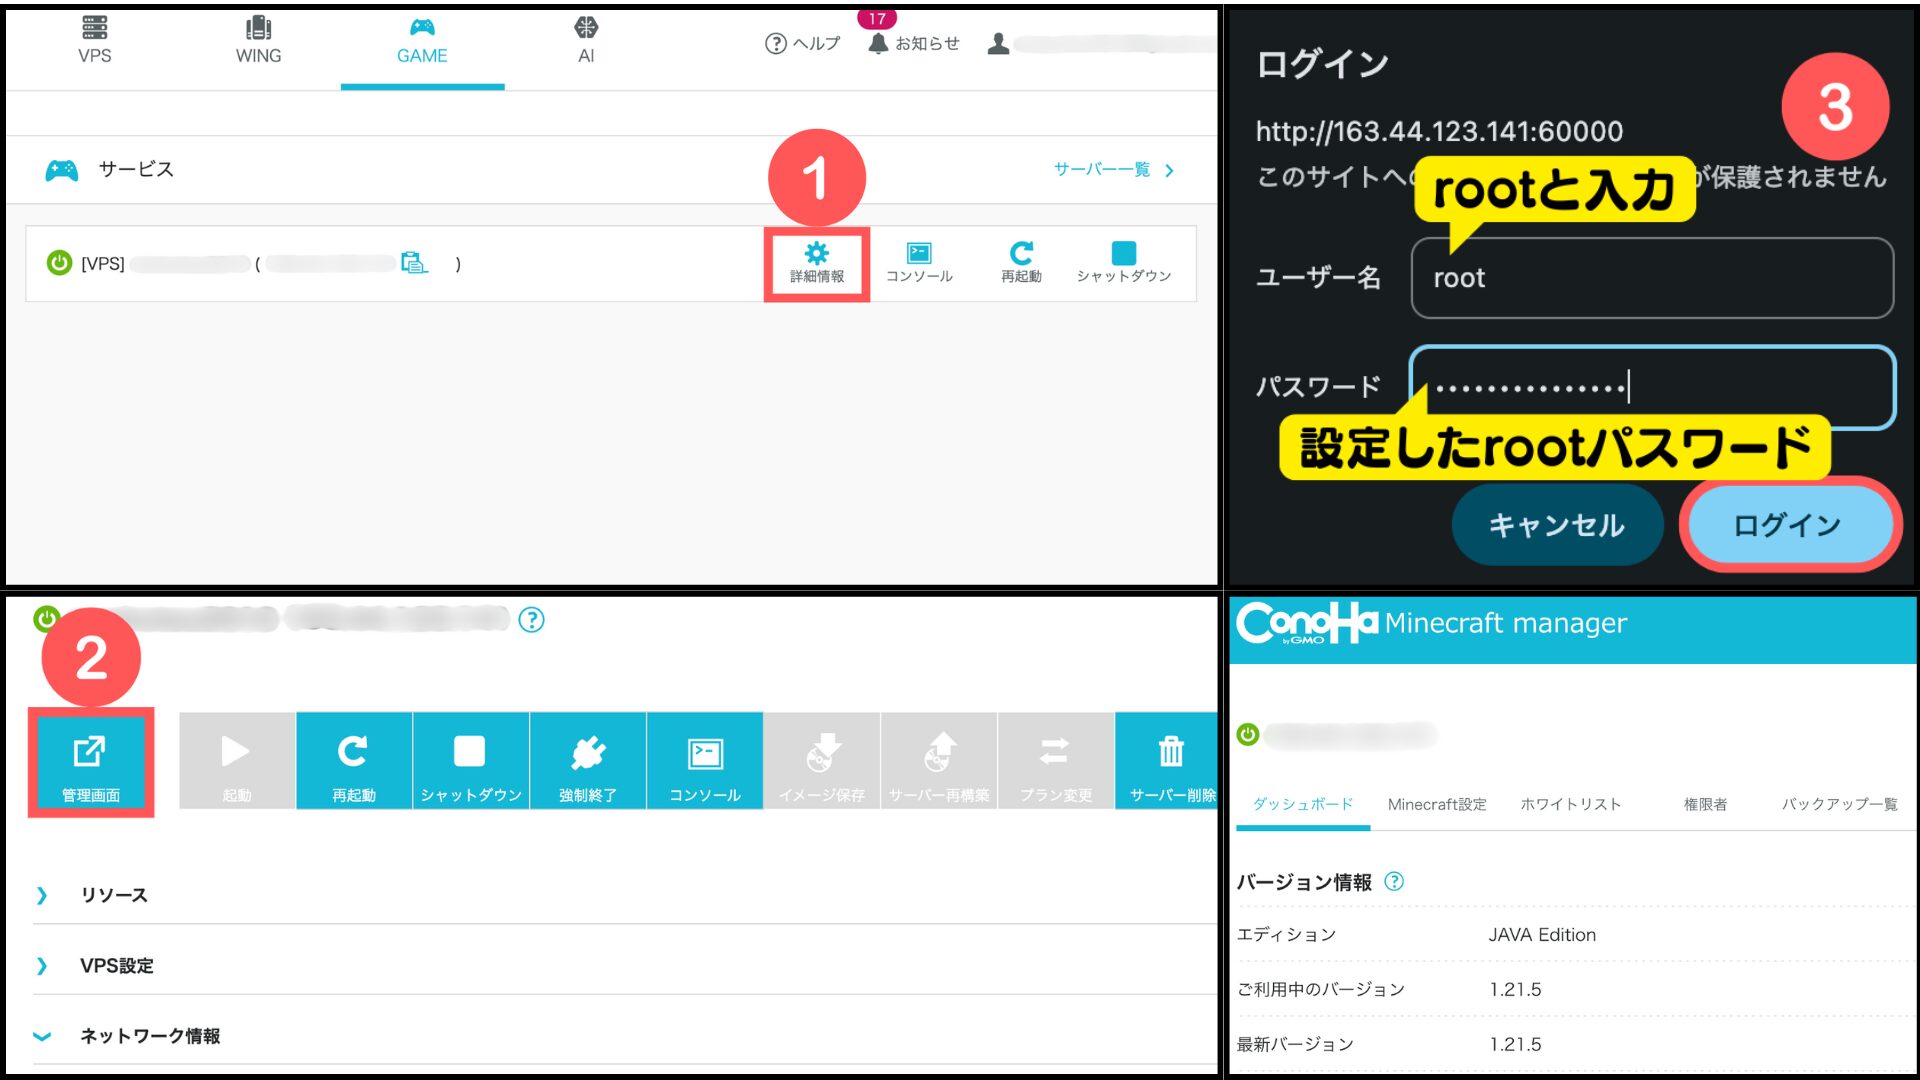
Task: Click 強制終了 force stop button
Action: click(588, 761)
